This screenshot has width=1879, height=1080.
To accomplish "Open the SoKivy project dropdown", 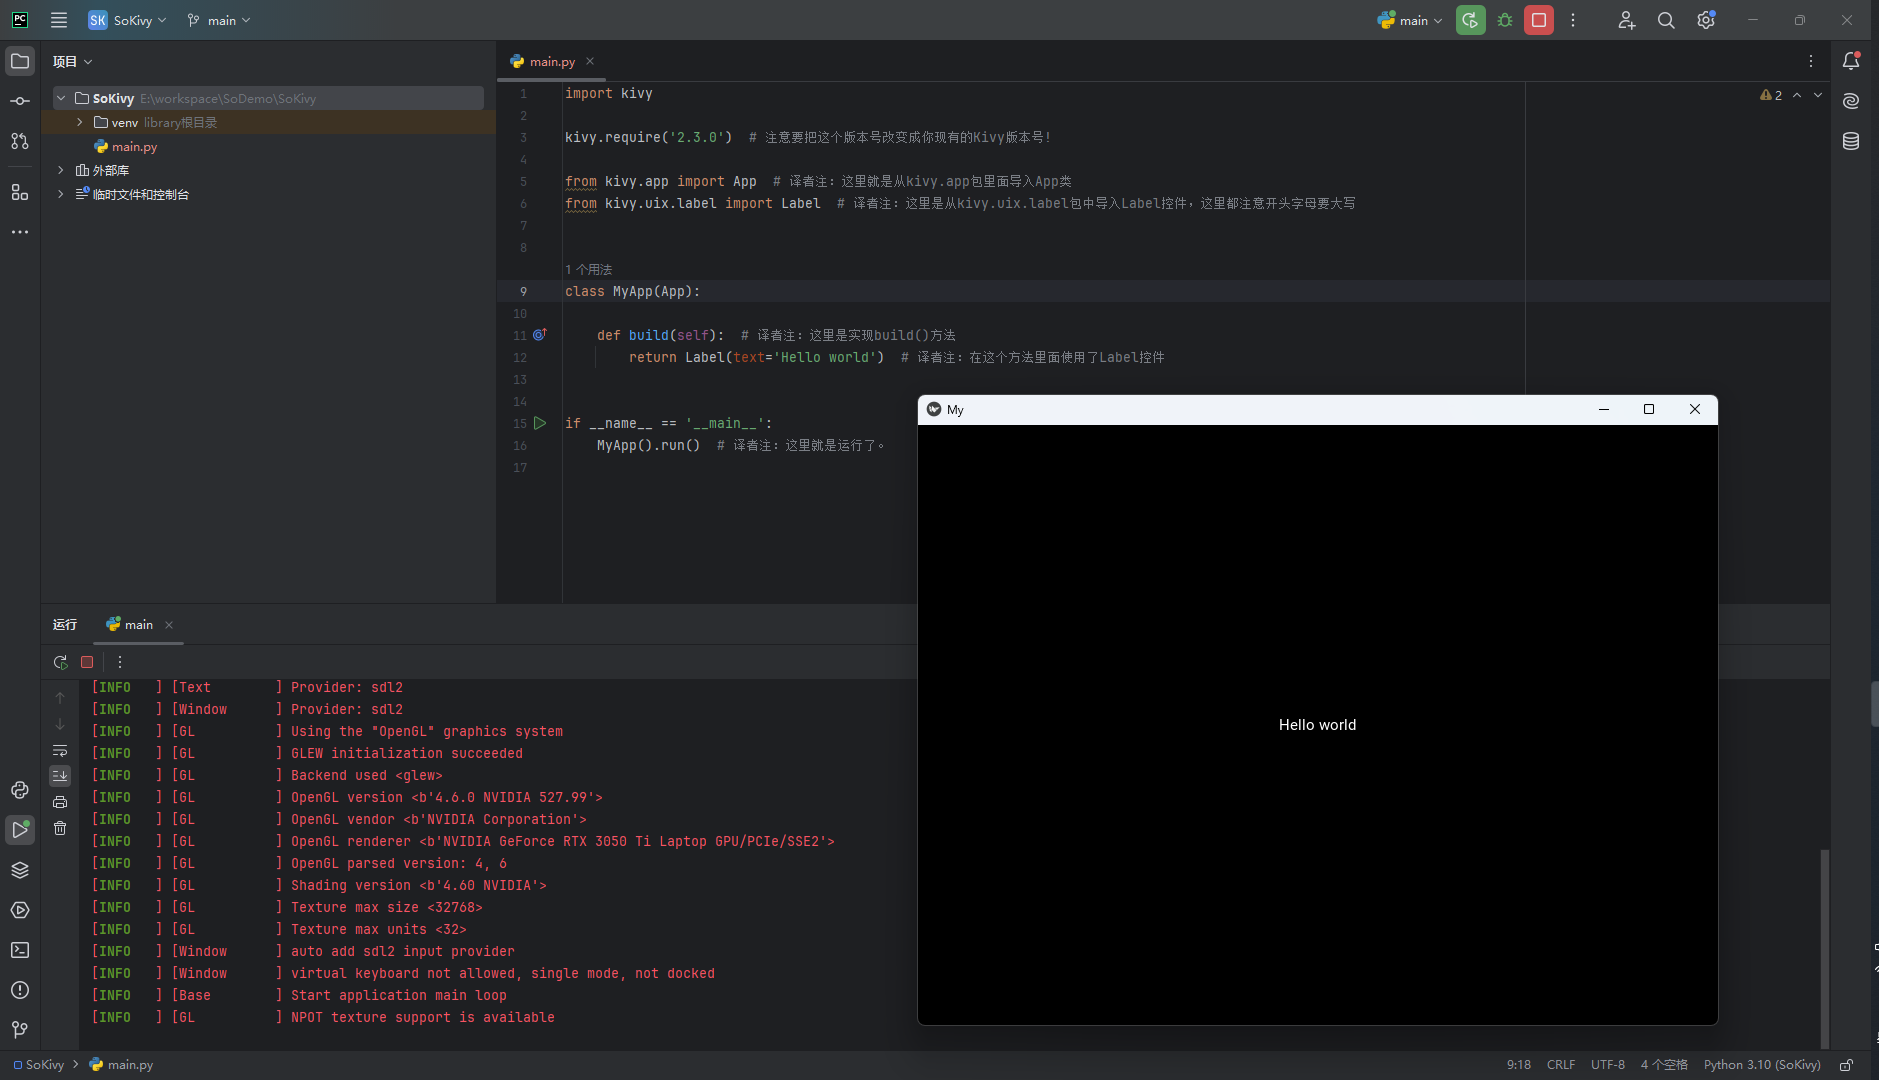I will click(128, 20).
